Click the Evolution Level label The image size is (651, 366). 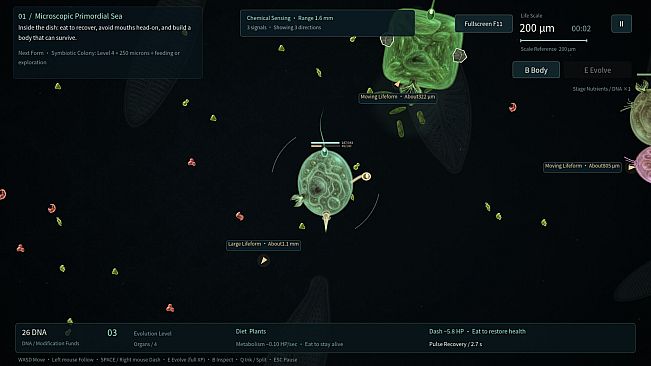click(152, 334)
